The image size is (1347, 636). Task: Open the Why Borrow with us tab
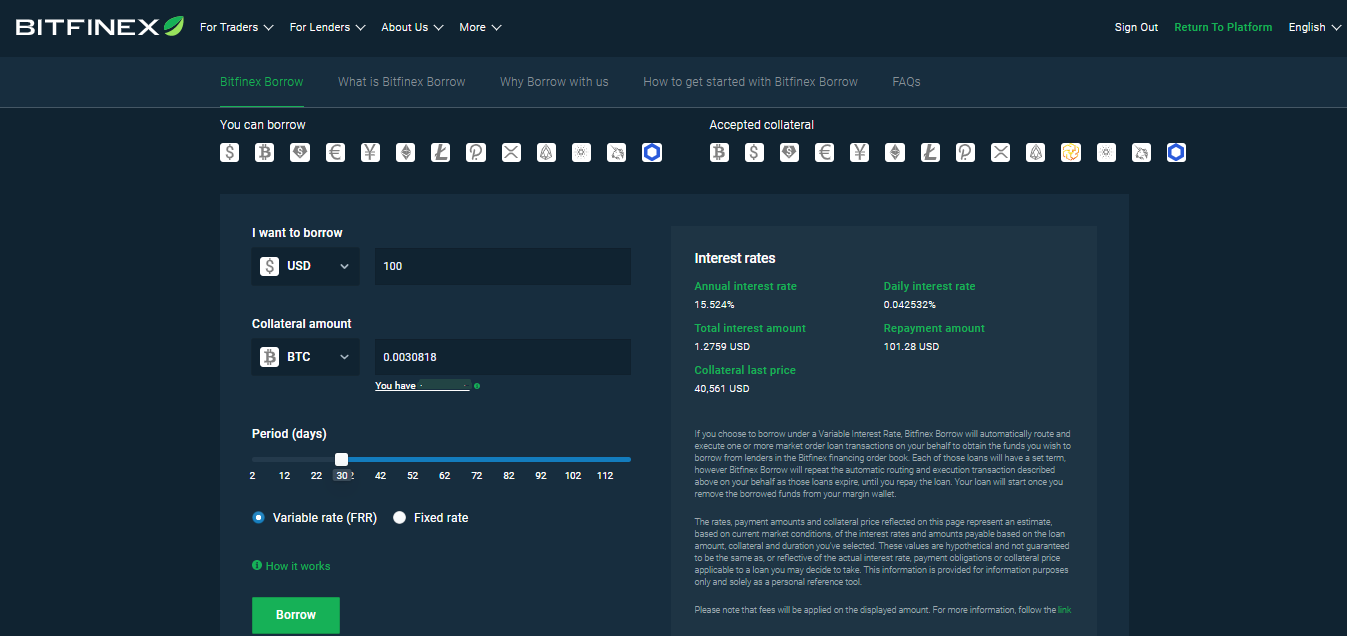click(x=554, y=82)
